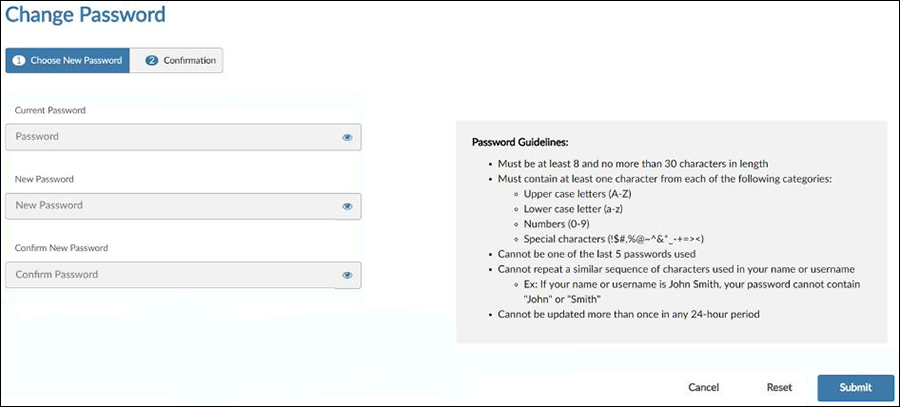Cancel the password change
This screenshot has width=900, height=407.
click(x=704, y=387)
